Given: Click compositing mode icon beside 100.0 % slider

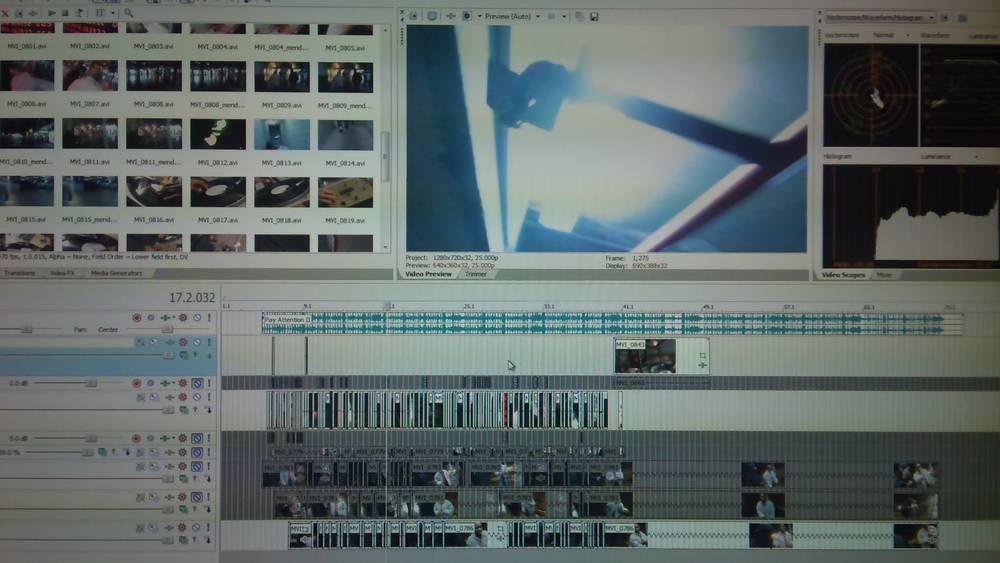Looking at the screenshot, I should coord(102,452).
